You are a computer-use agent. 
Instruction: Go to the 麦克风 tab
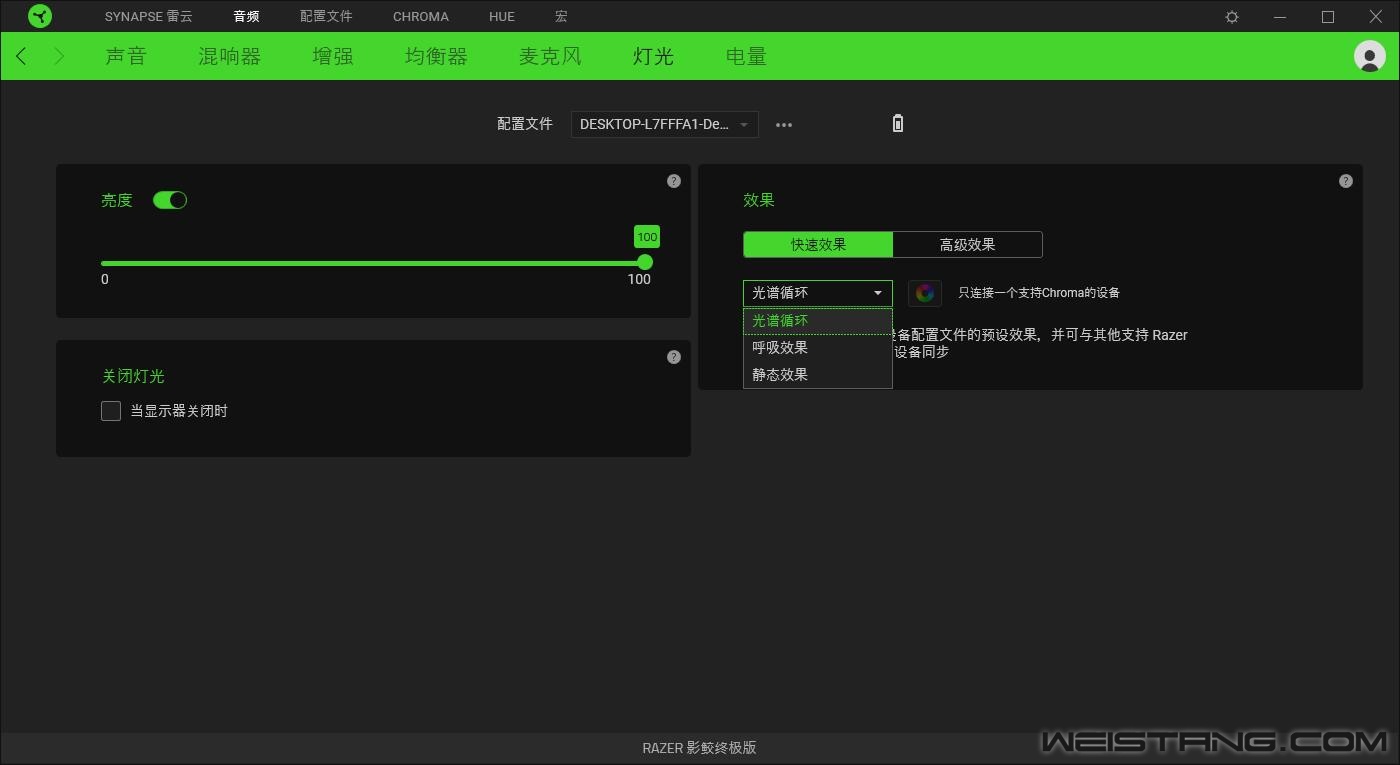point(550,56)
